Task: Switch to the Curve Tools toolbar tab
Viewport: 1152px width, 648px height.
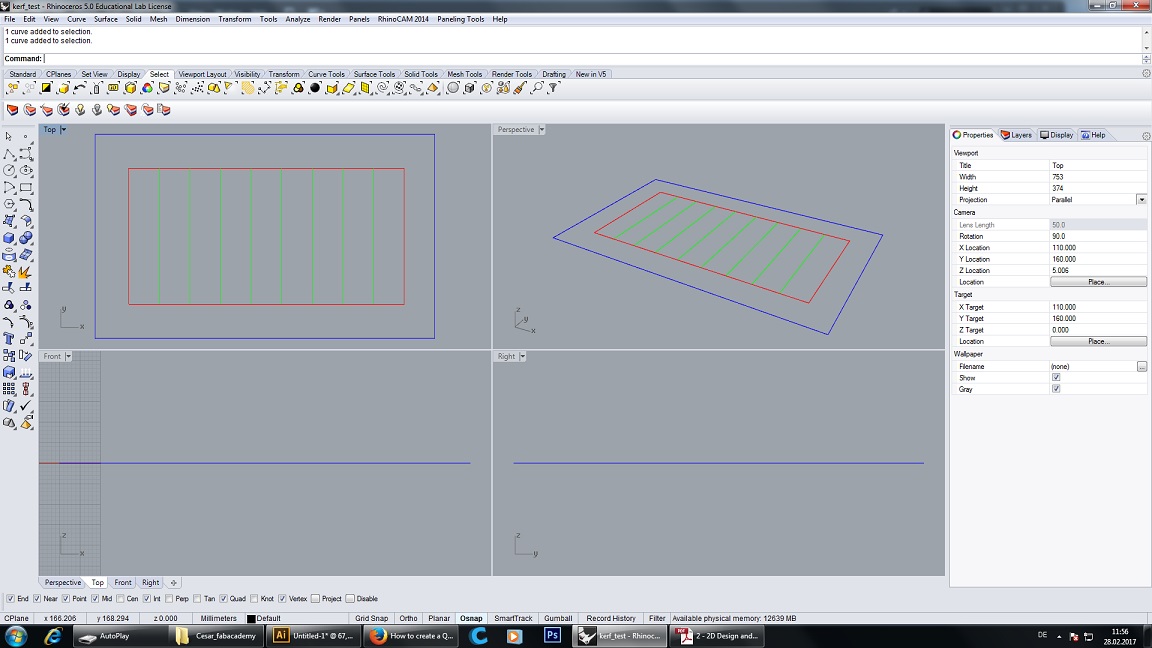Action: [326, 74]
